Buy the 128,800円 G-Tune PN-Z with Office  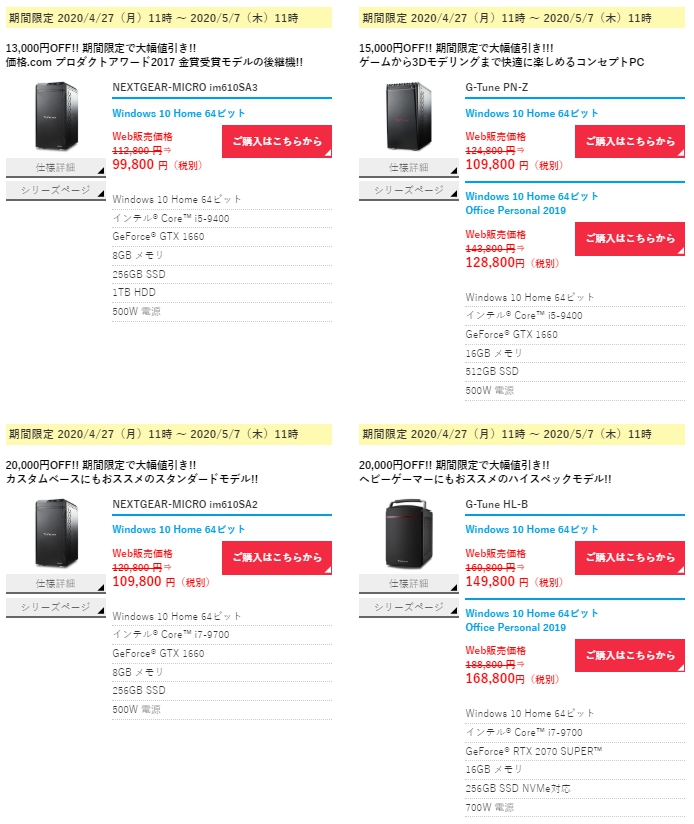tap(630, 239)
